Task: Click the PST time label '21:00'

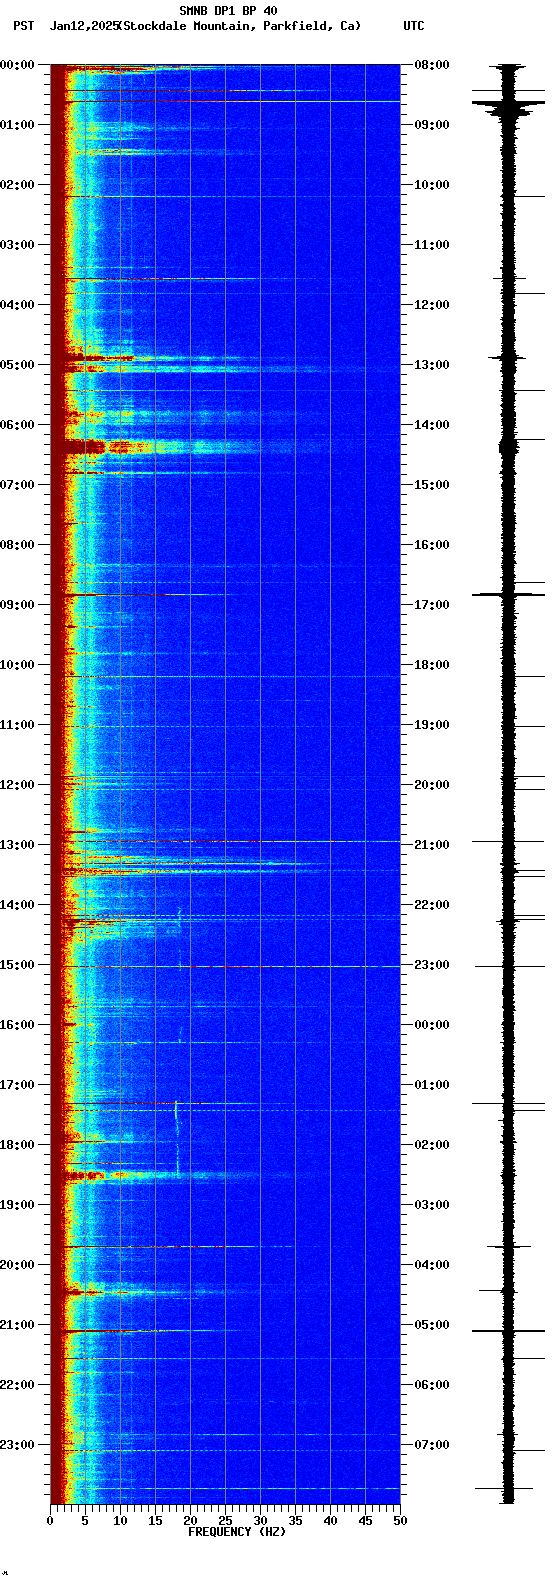Action: (17, 1325)
